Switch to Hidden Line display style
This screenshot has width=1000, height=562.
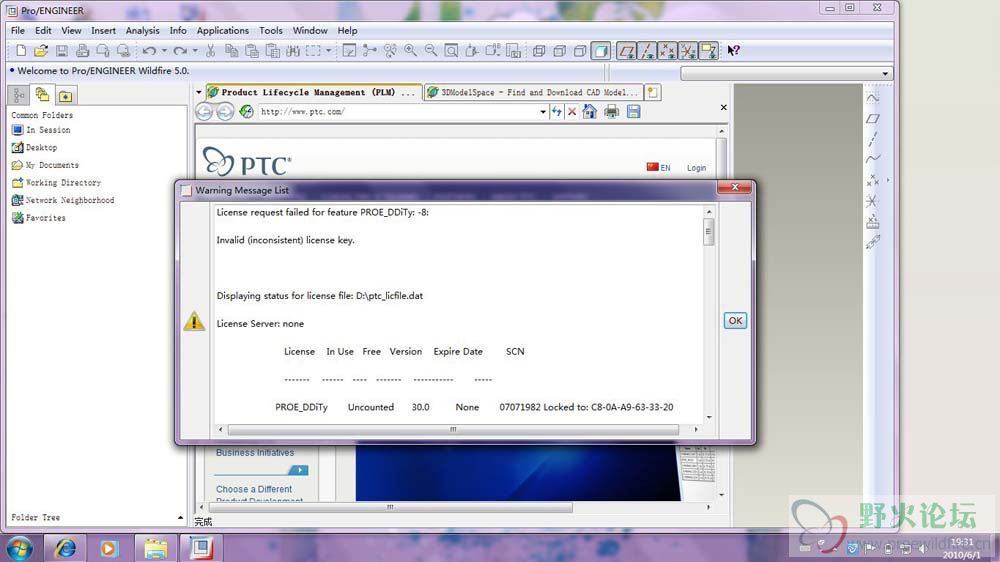pos(559,50)
